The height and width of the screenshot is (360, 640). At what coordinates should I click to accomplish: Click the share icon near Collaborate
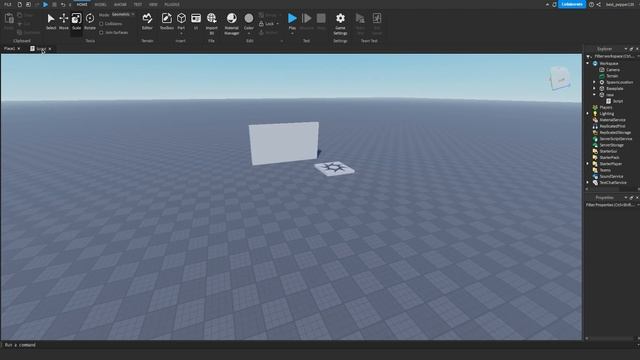598,4
